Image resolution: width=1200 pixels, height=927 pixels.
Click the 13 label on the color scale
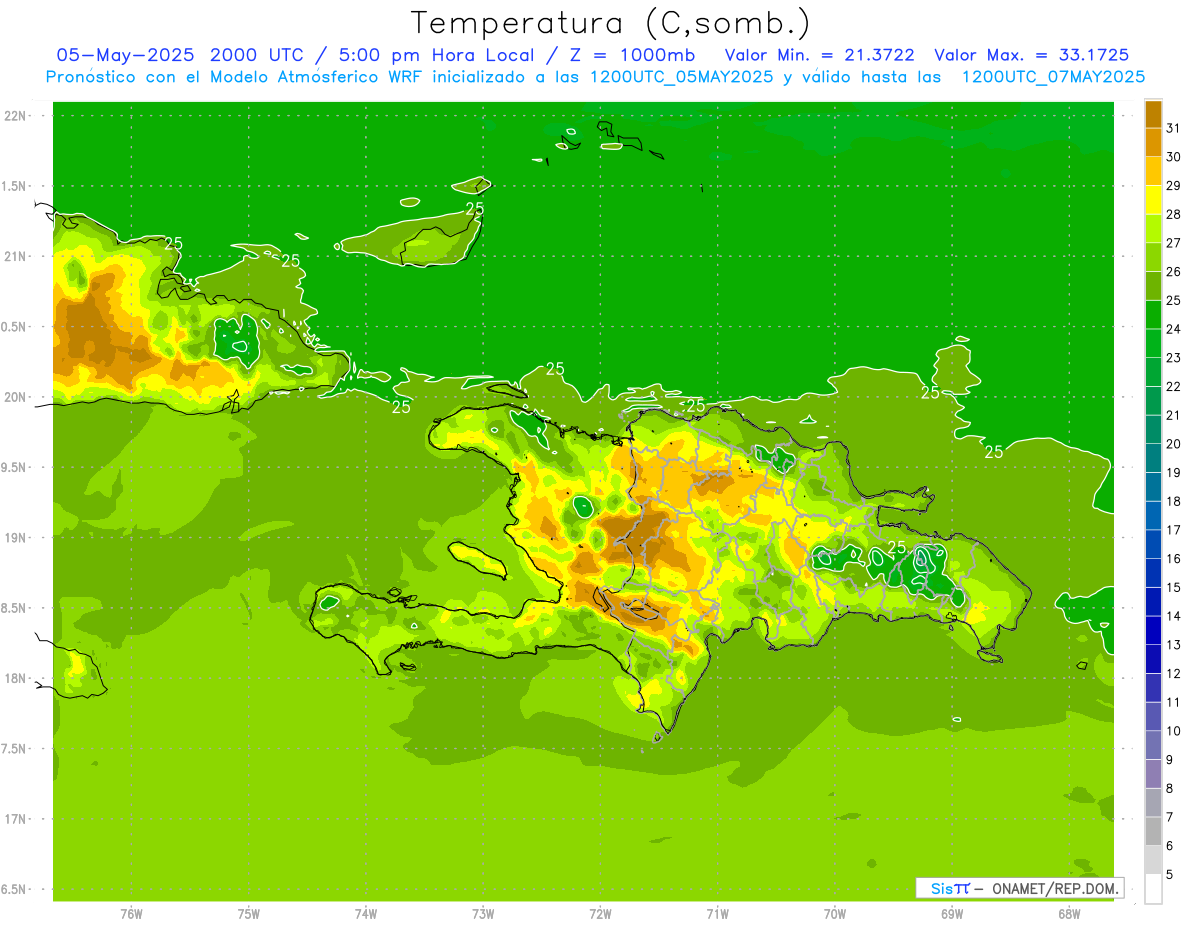pos(1174,645)
